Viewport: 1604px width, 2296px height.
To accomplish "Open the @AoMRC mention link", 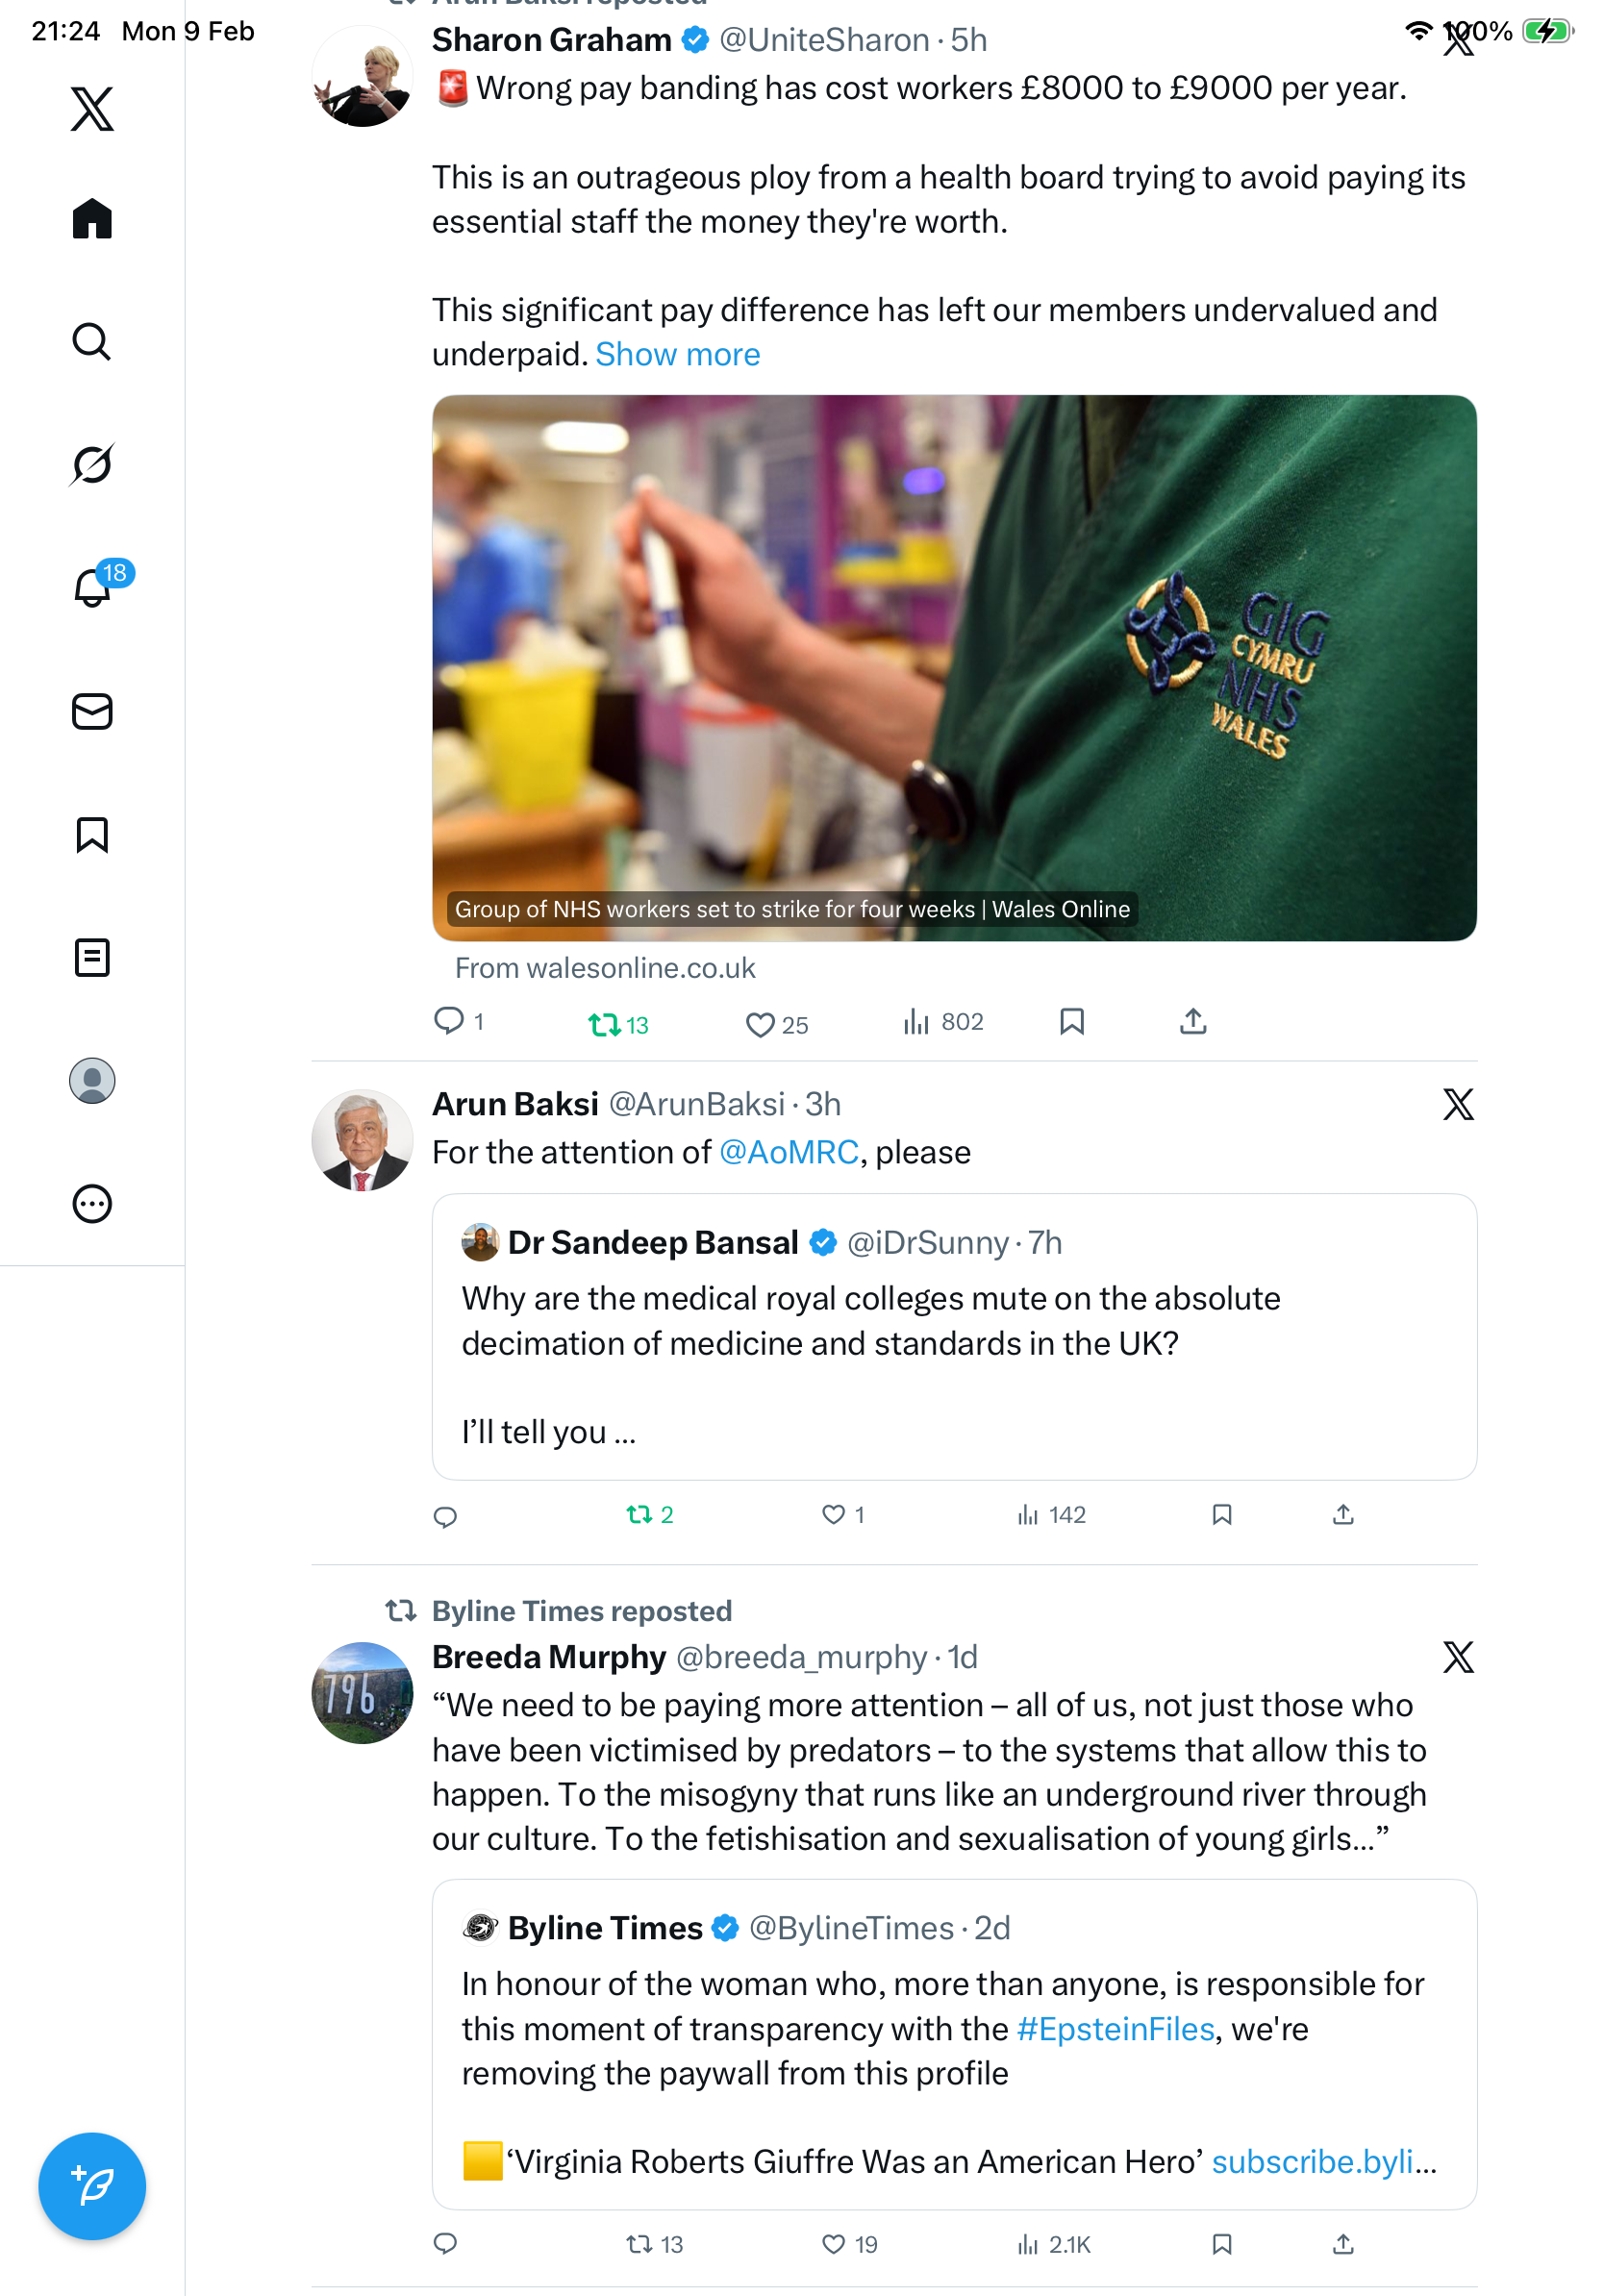I will [x=788, y=1152].
